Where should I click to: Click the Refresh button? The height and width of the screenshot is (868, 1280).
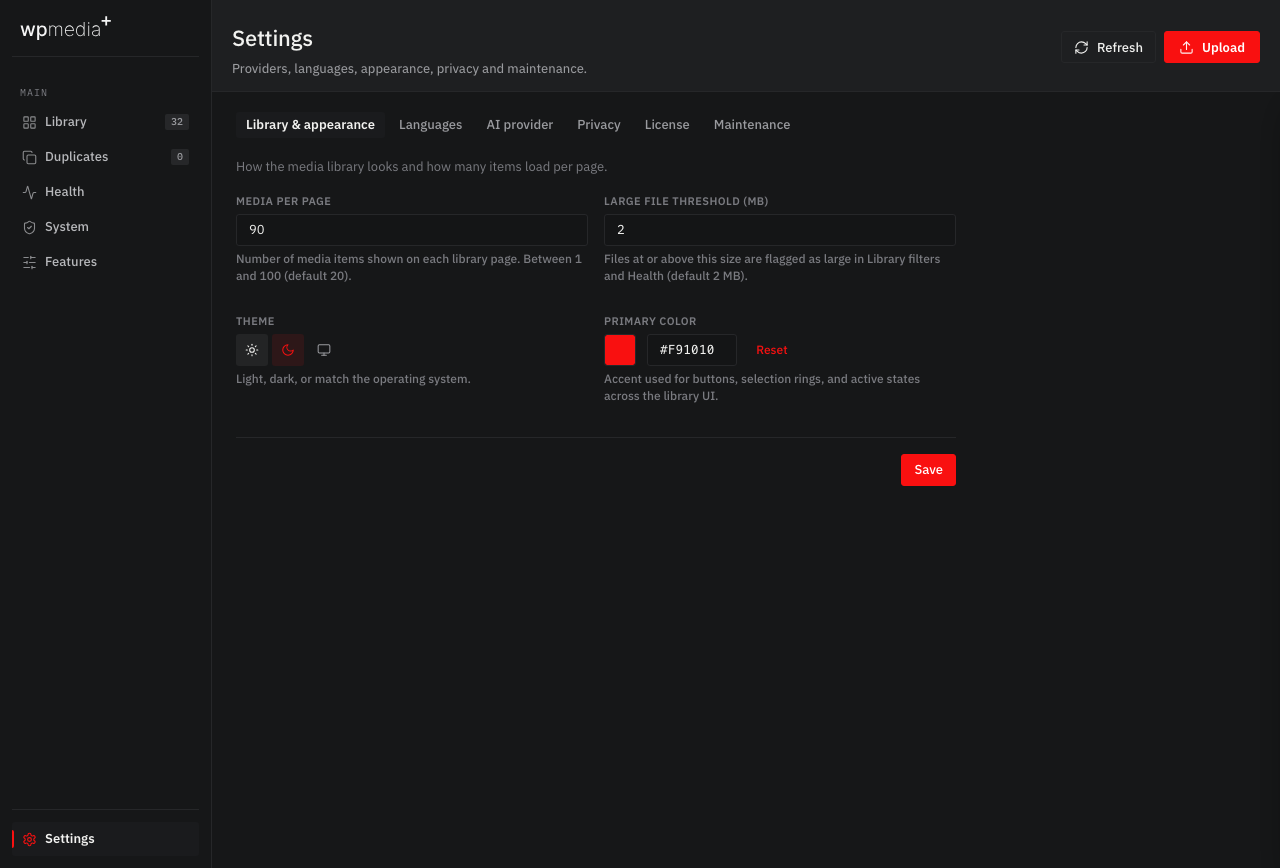1108,47
